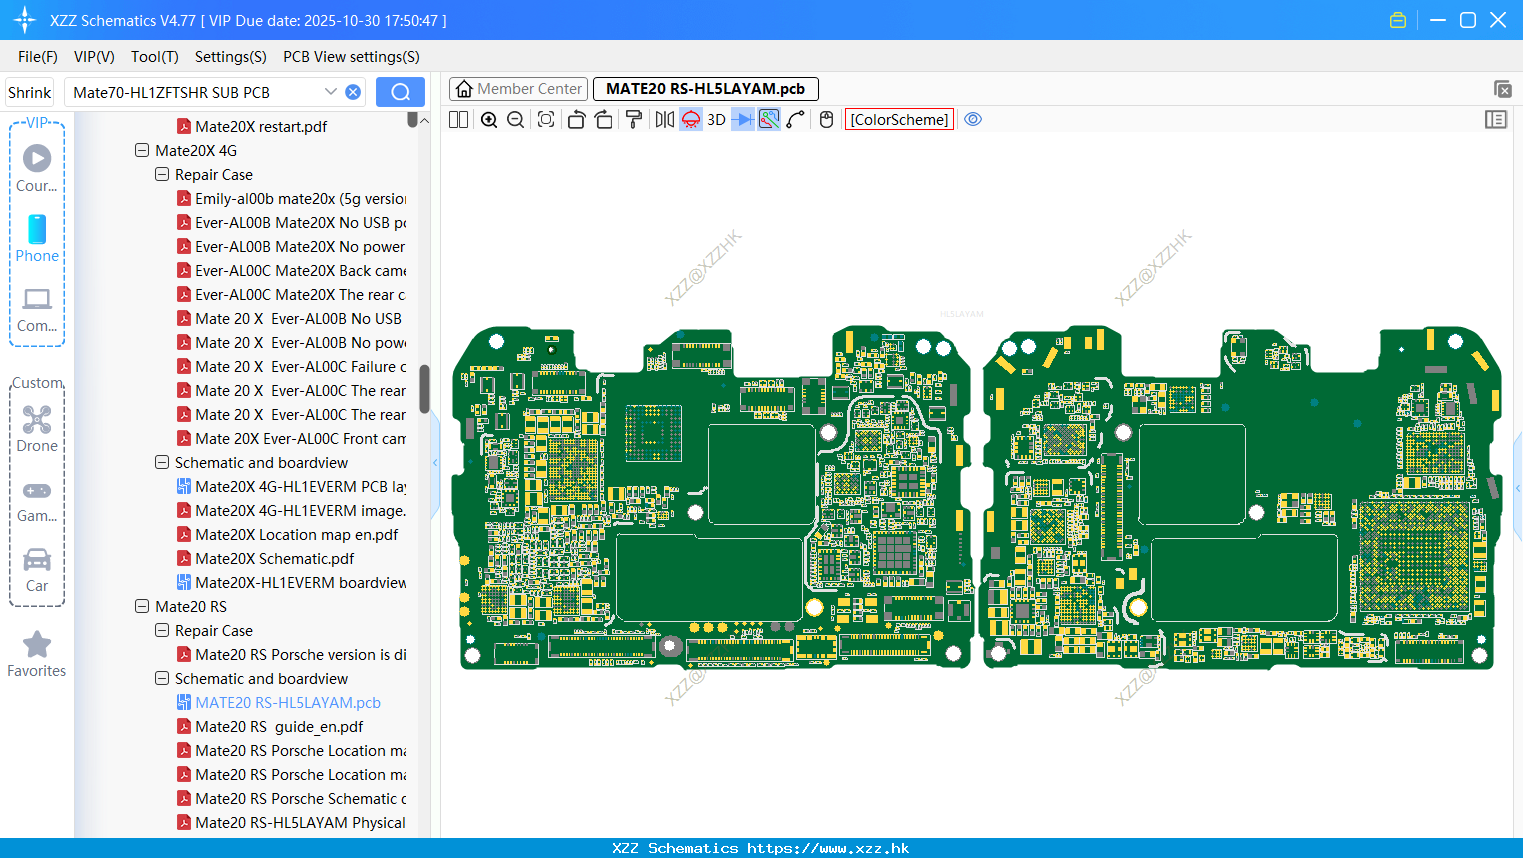Collapse the Mate20 RS node
The image size is (1523, 858).
(x=142, y=607)
